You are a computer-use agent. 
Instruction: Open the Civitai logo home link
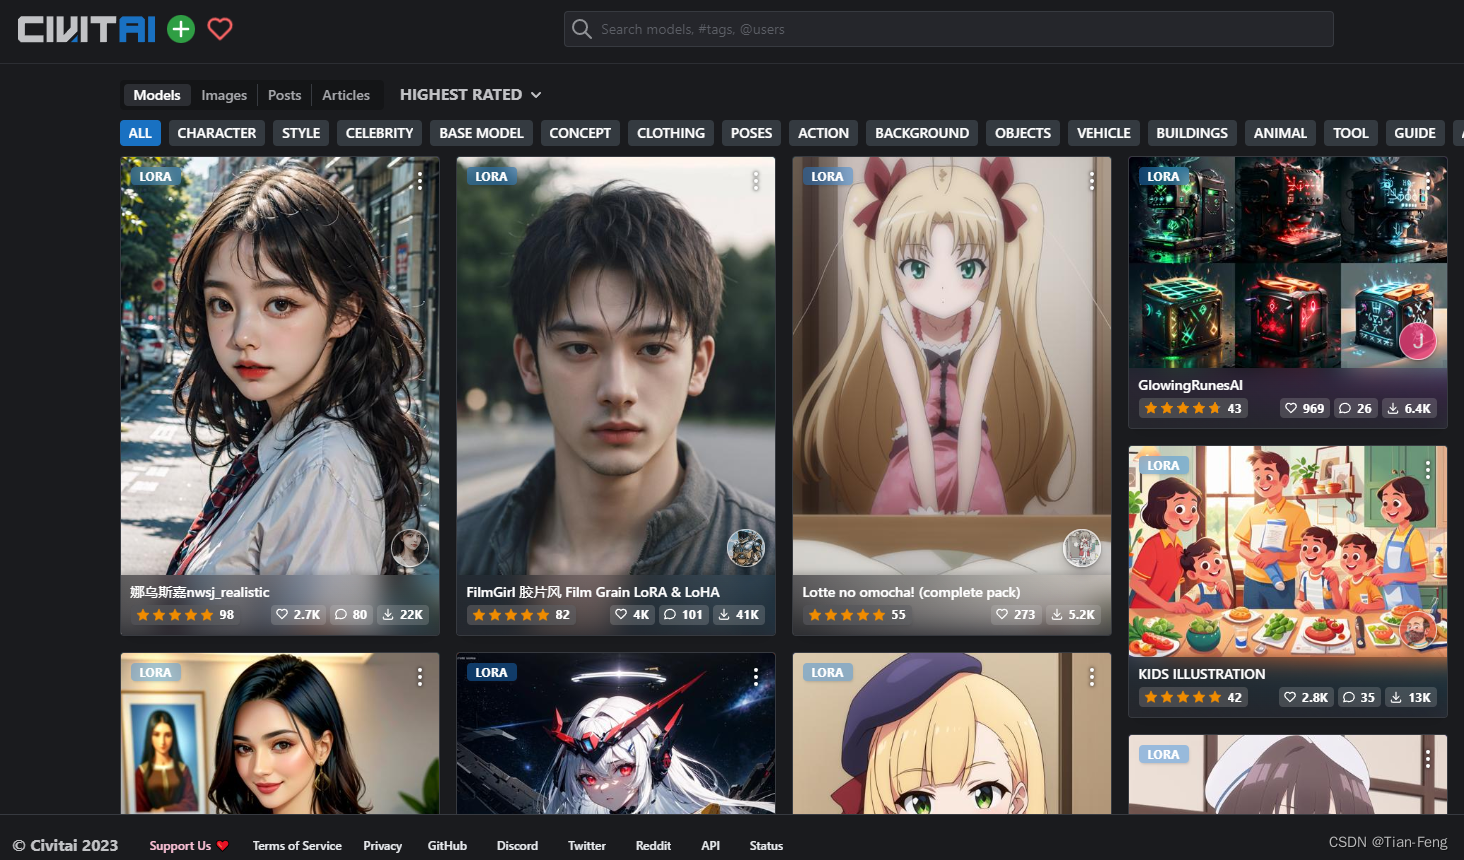coord(87,29)
